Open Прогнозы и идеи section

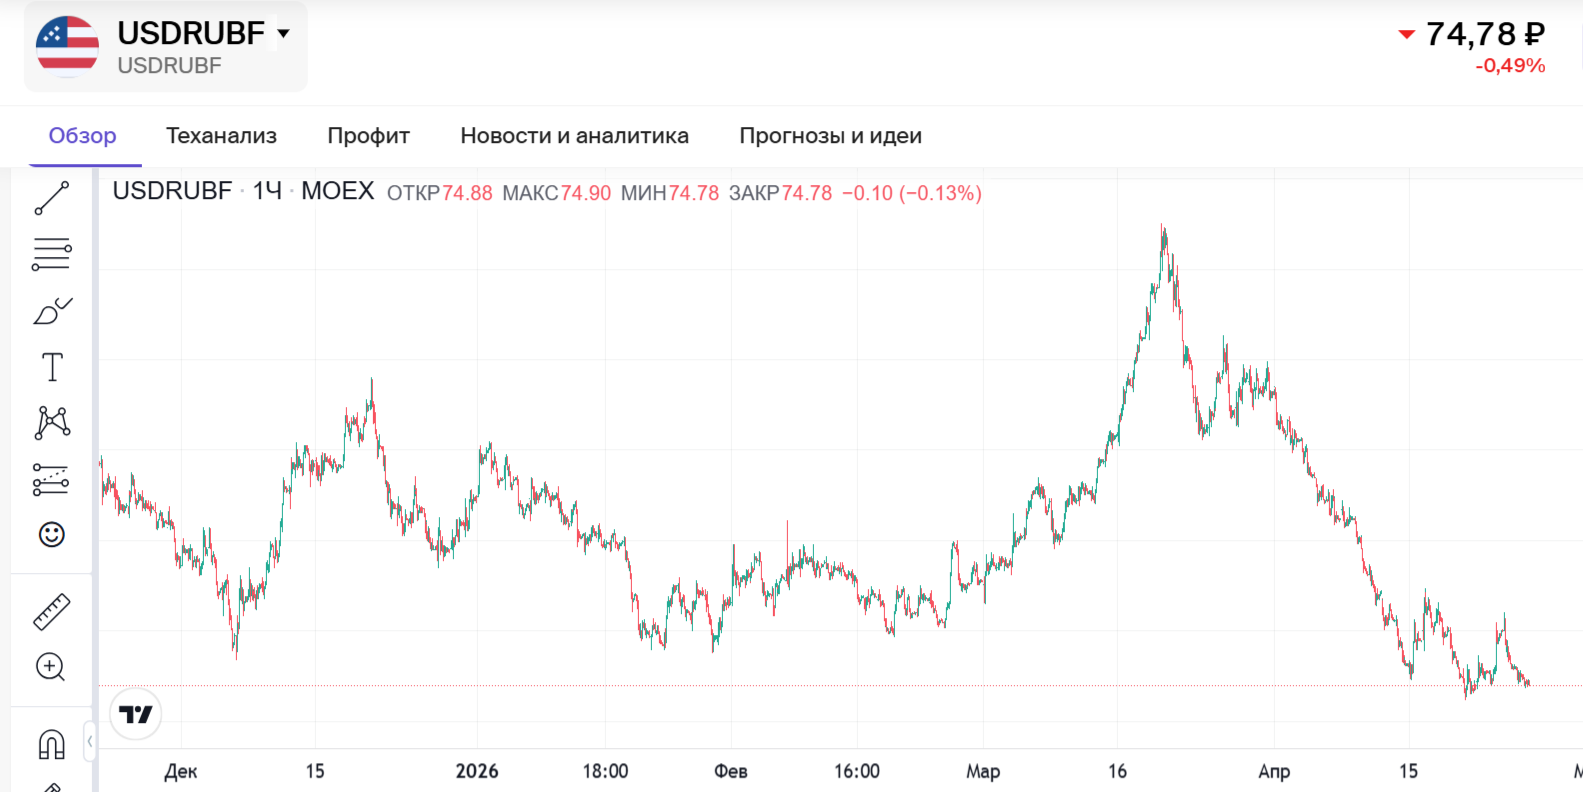pyautogui.click(x=830, y=136)
